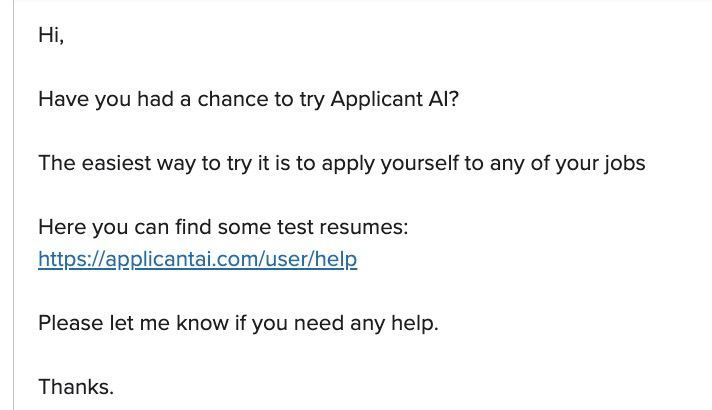Click the 'Here you can find some test resumes:' line
This screenshot has width=712, height=410.
[223, 227]
